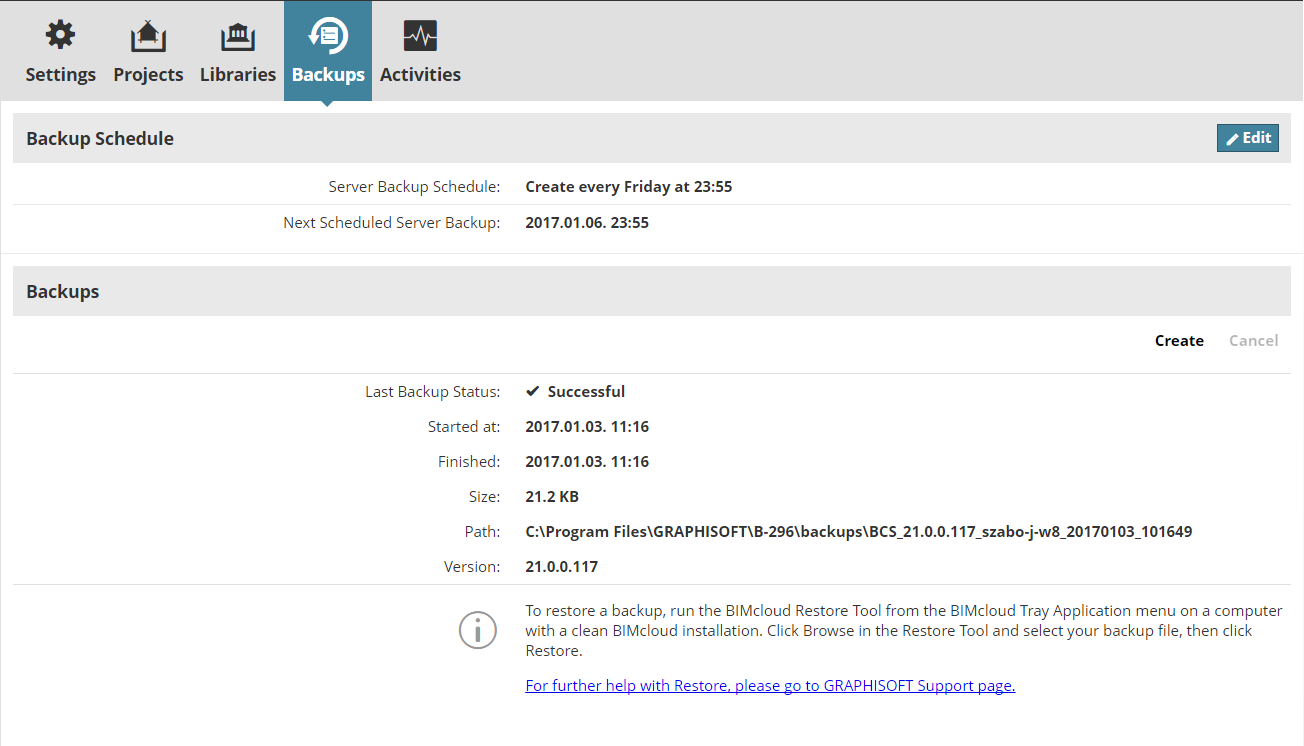Click the pencil icon on the Edit button
Screen dimensions: 1304x746
(1233, 137)
